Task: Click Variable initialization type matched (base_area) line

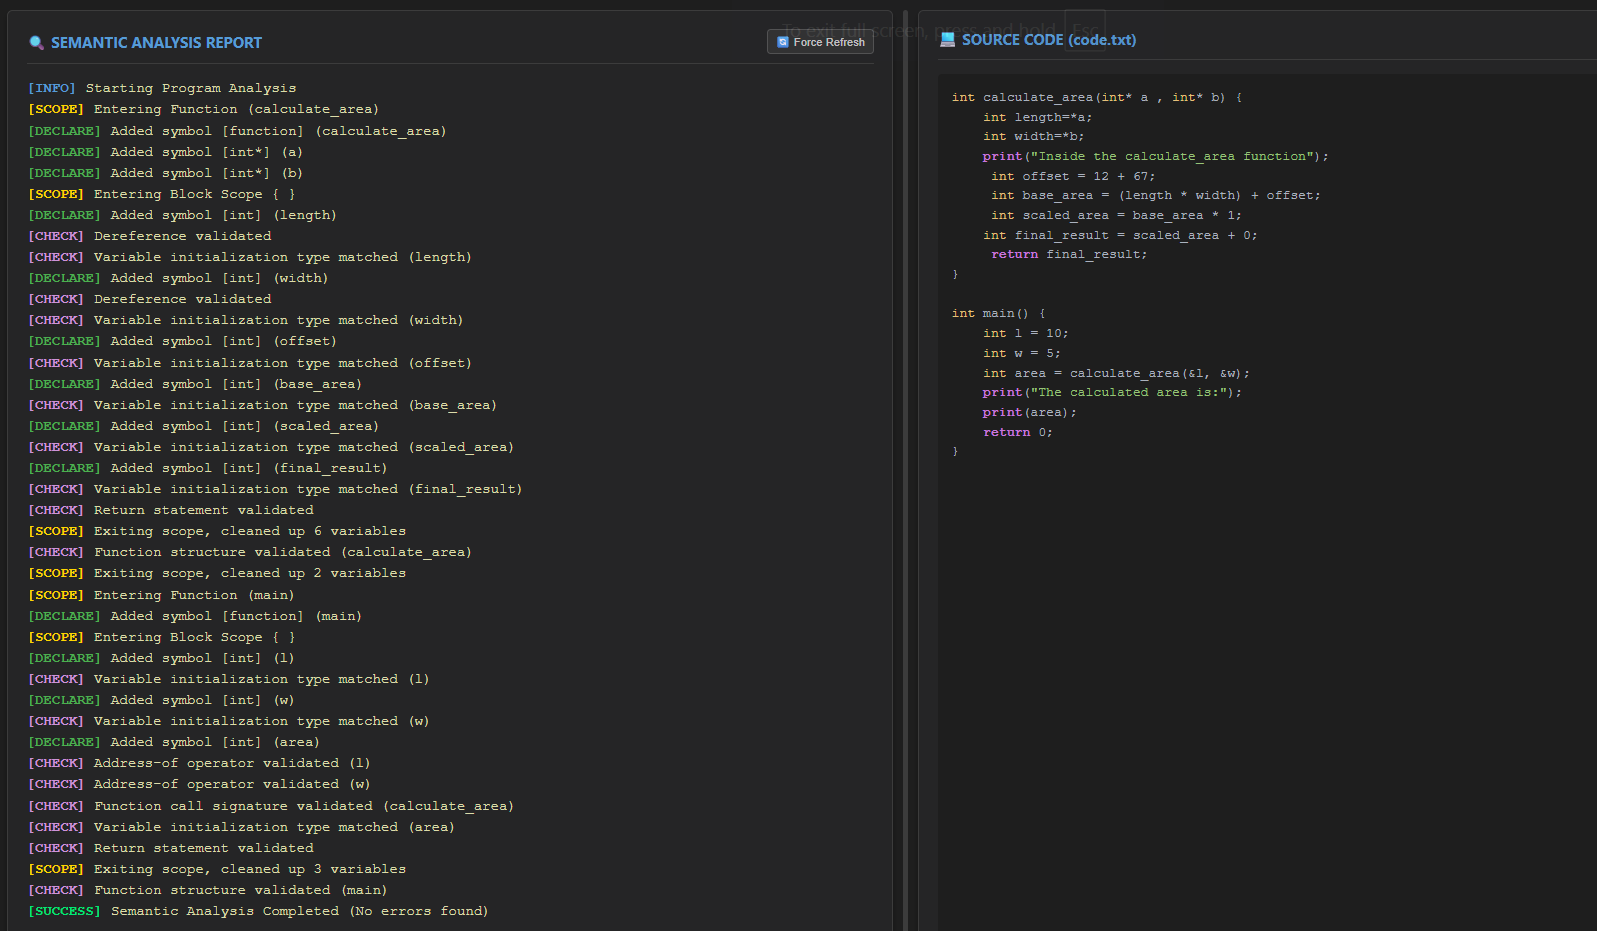Action: (x=262, y=405)
